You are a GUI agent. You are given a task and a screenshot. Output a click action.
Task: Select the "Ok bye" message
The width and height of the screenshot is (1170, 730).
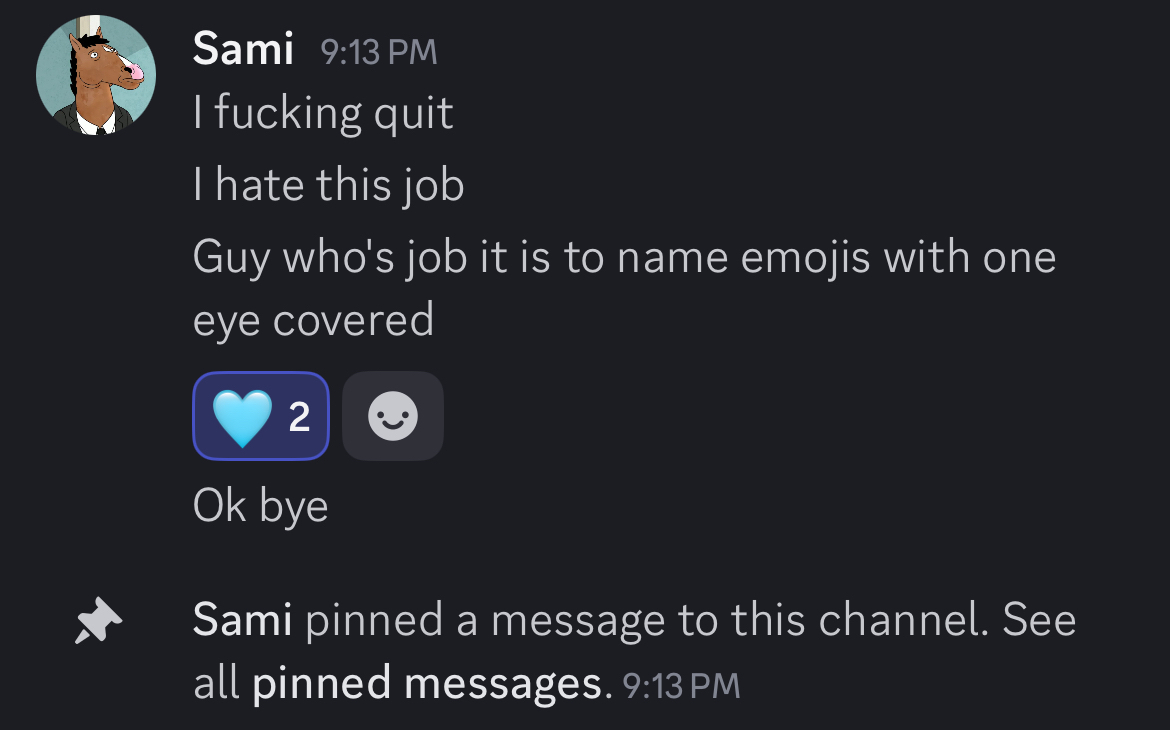pyautogui.click(x=260, y=506)
